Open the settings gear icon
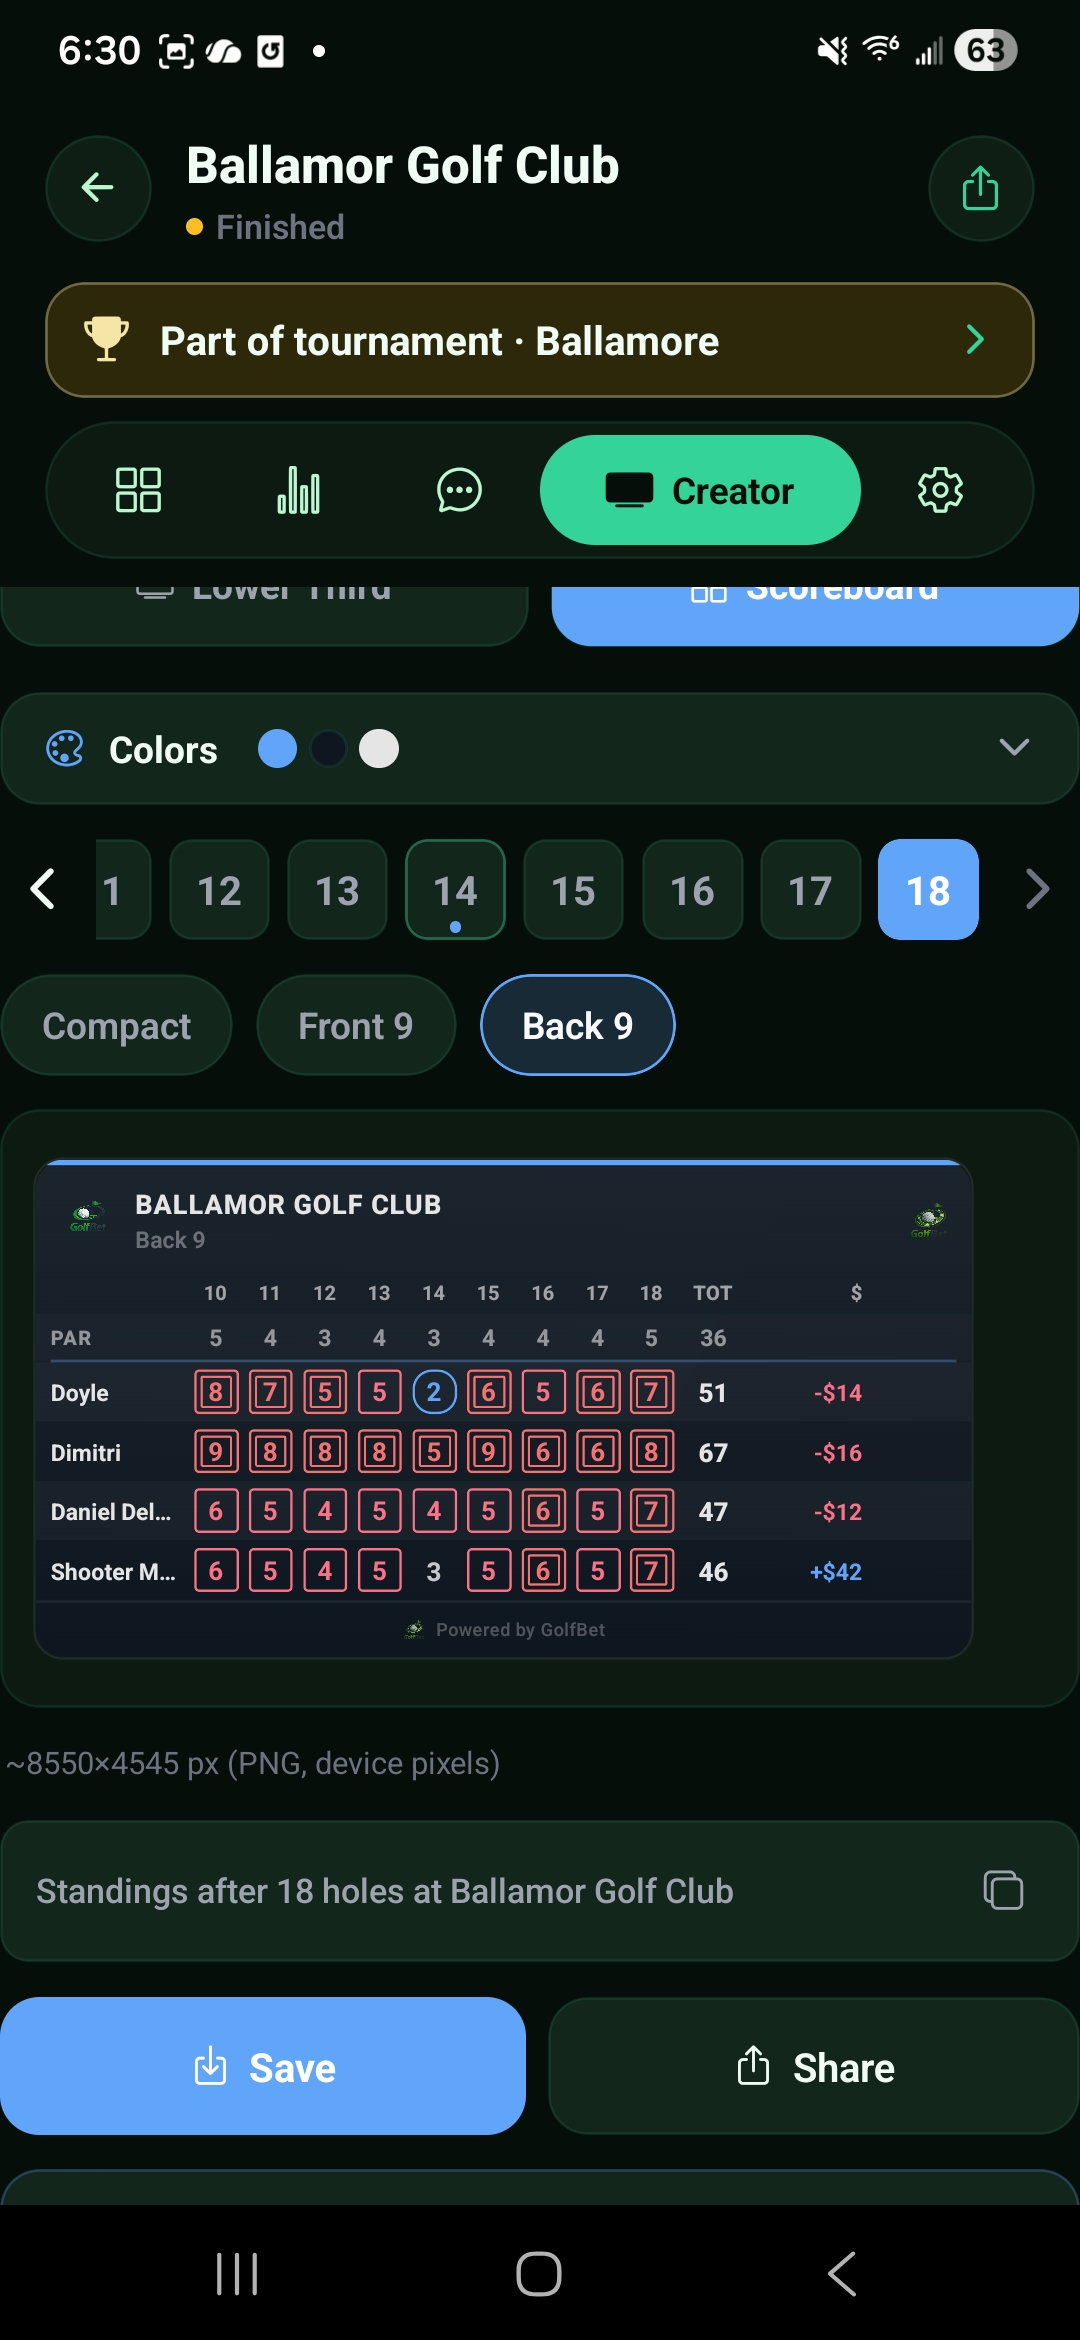 coord(938,490)
